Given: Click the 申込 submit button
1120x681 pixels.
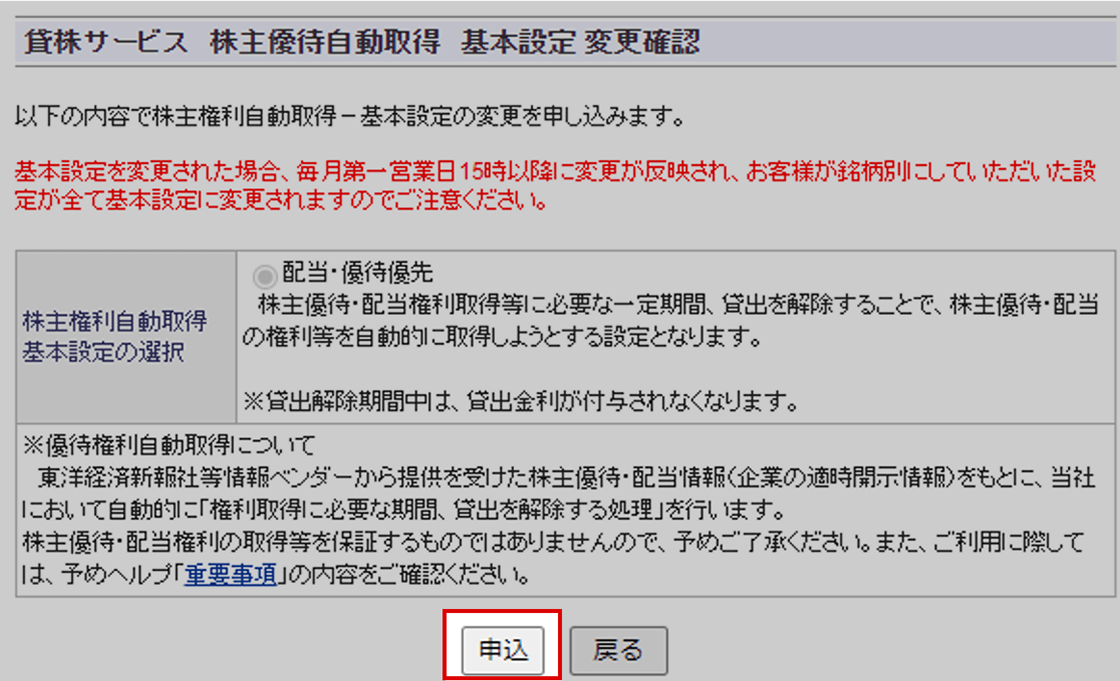Looking at the screenshot, I should click(x=503, y=650).
